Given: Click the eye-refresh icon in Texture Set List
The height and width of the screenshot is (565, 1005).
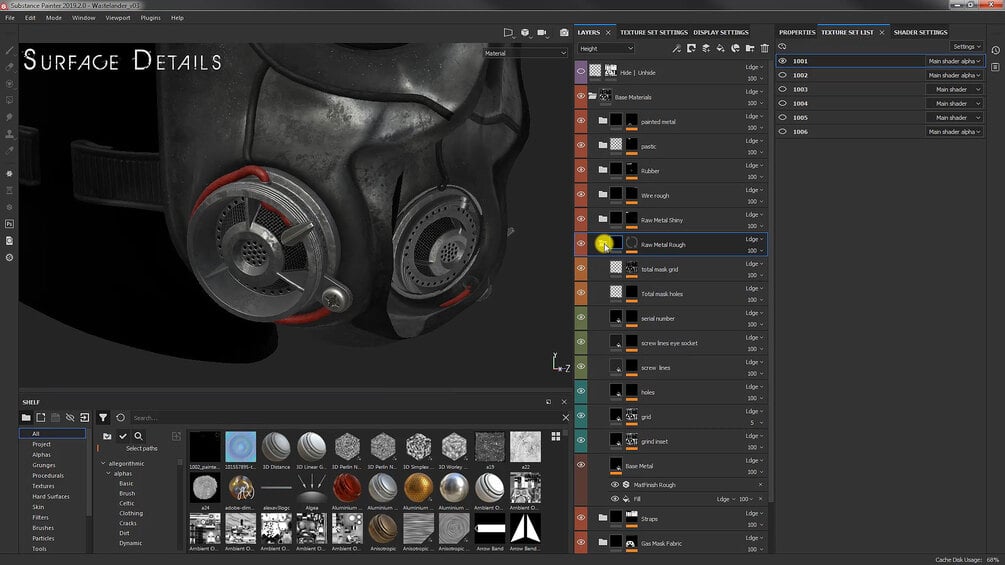Looking at the screenshot, I should coord(782,46).
